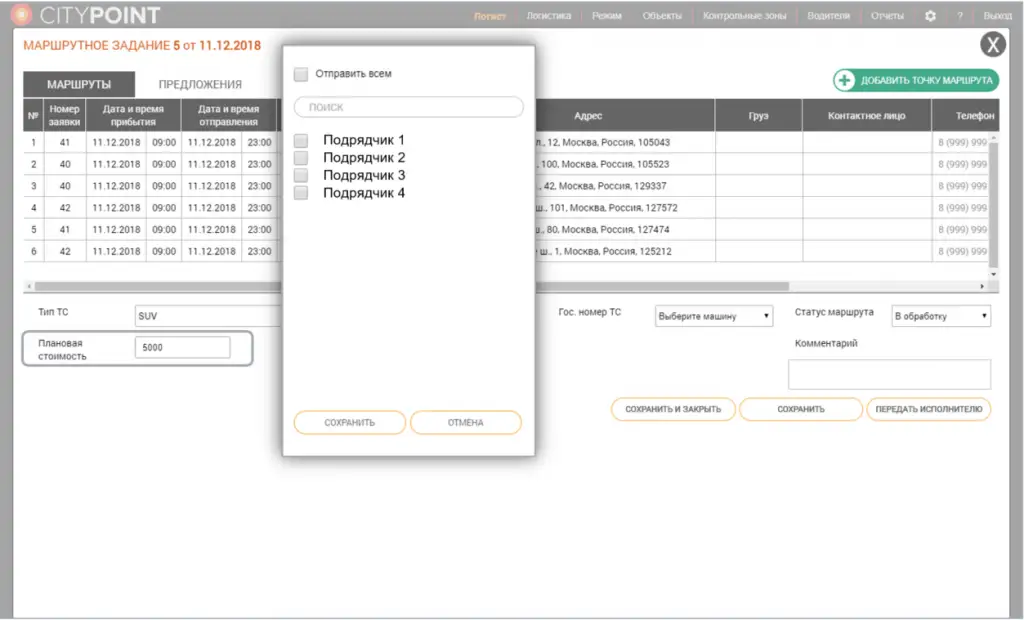Check the "Отправить всем" checkbox
1024x620 pixels.
[x=301, y=74]
